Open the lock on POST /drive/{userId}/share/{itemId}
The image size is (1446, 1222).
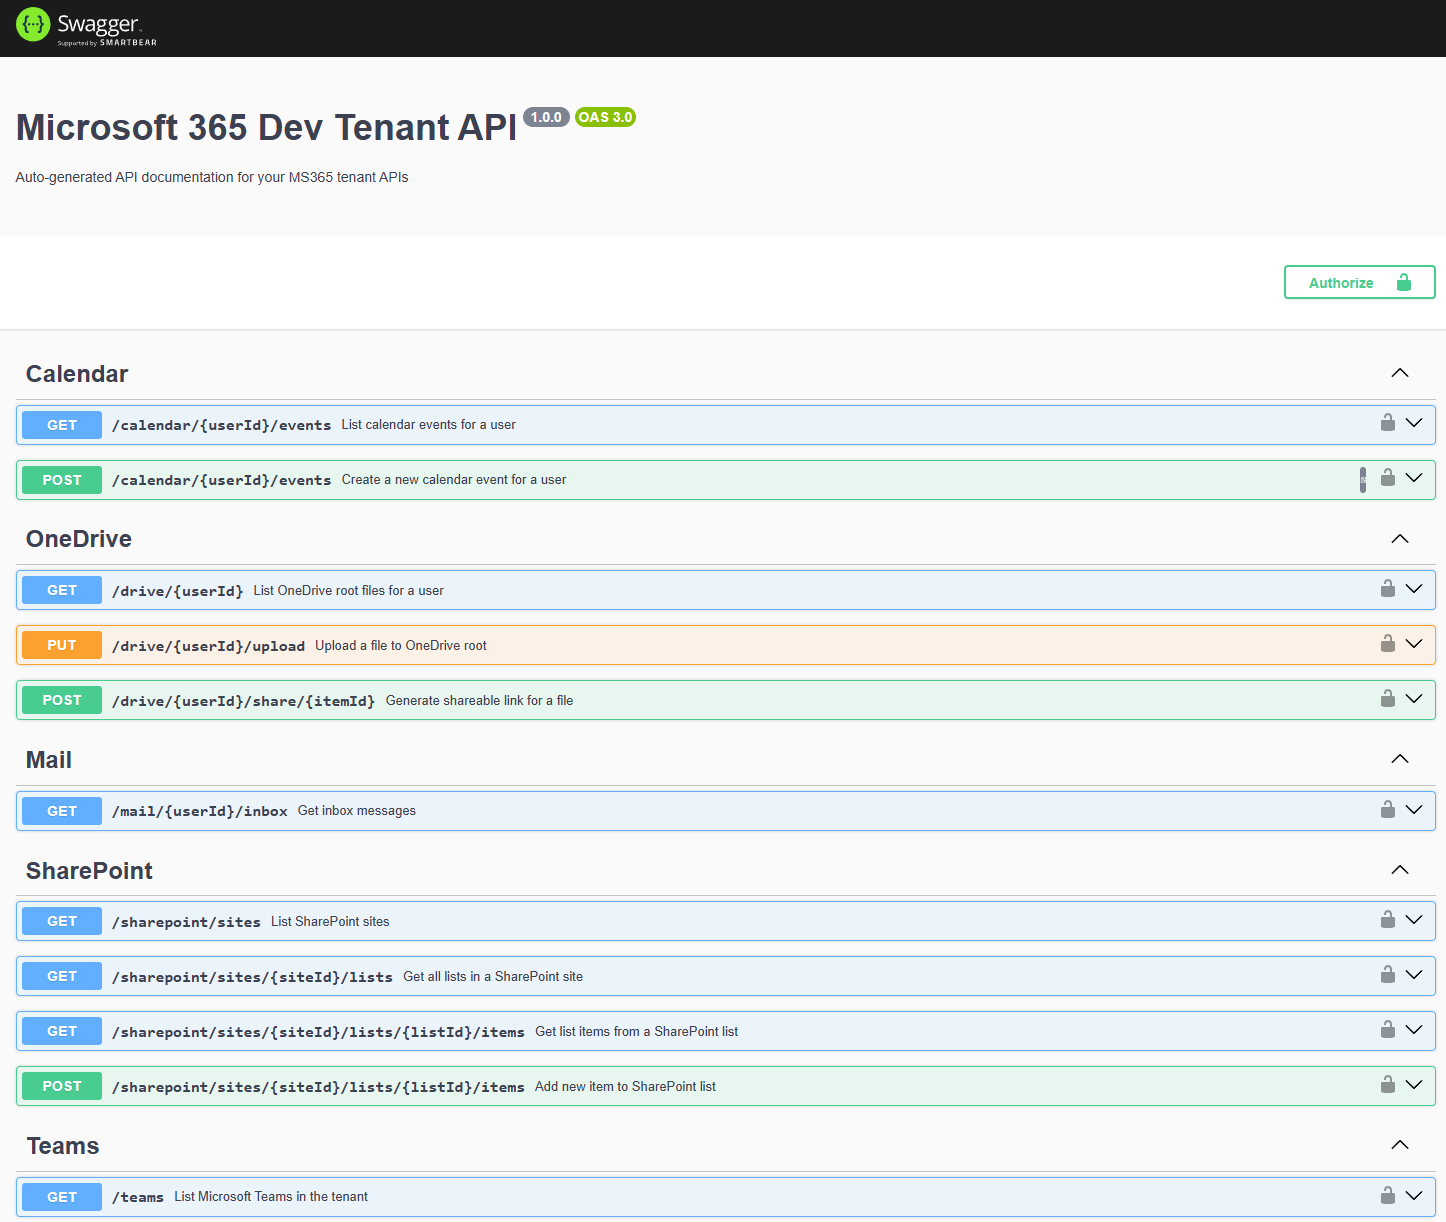coord(1388,699)
